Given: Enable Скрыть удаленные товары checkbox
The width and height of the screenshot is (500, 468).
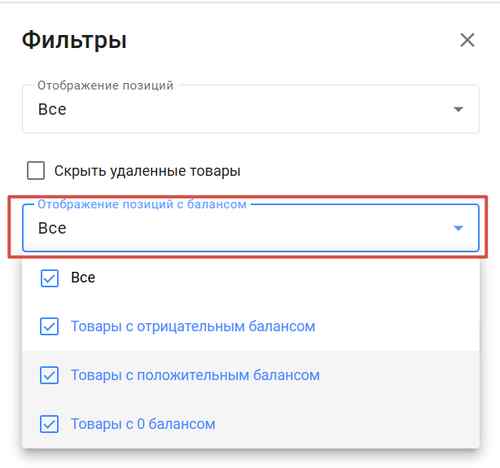Looking at the screenshot, I should pyautogui.click(x=36, y=171).
